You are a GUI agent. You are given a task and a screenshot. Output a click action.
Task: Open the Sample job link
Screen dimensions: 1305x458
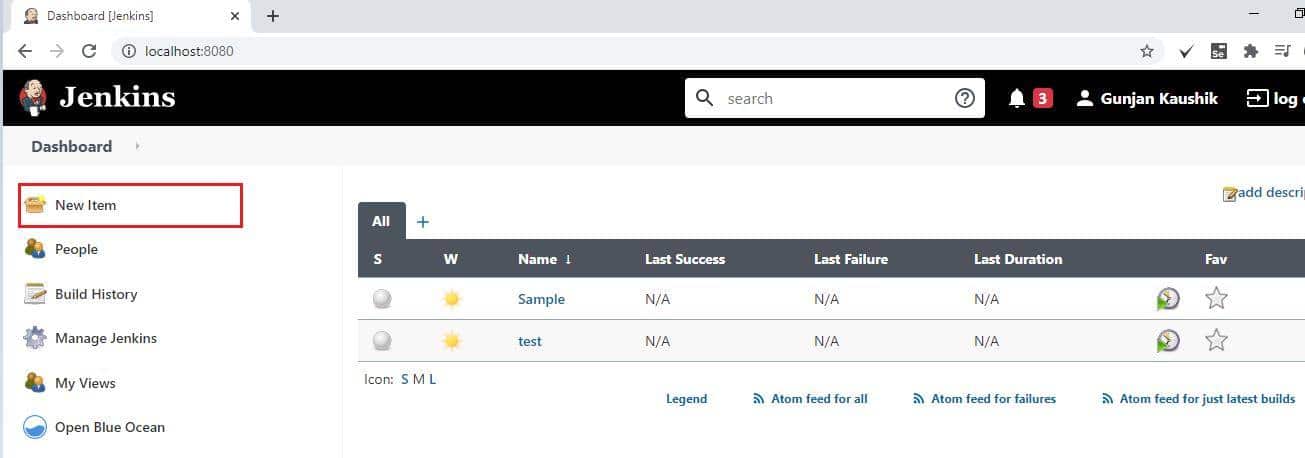coord(541,299)
